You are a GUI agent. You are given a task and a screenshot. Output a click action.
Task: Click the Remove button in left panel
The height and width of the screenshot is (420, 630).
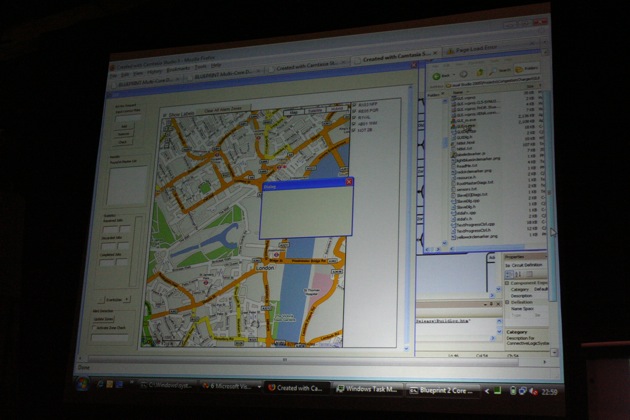pyautogui.click(x=124, y=134)
